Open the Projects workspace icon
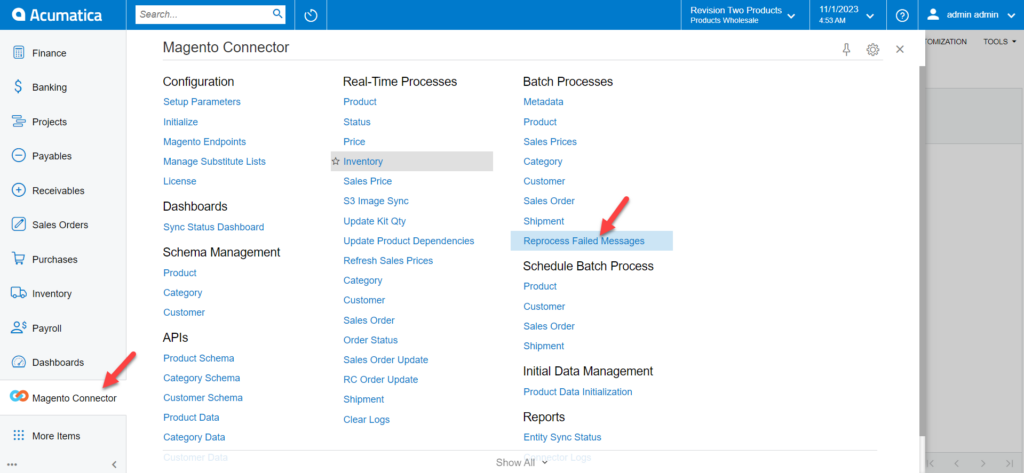Viewport: 1024px width, 473px height. click(x=18, y=122)
